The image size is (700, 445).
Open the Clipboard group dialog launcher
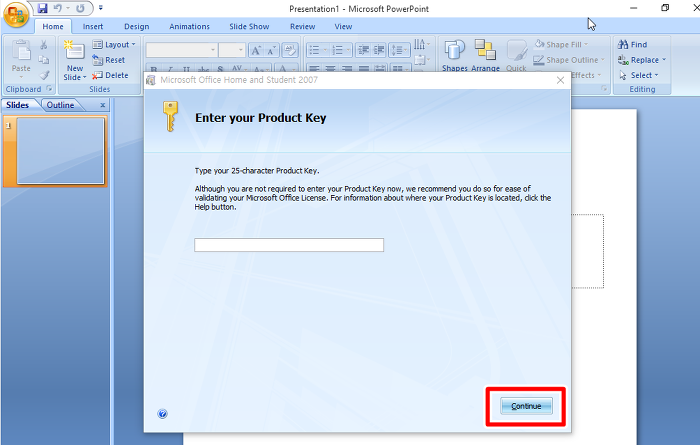[x=50, y=89]
